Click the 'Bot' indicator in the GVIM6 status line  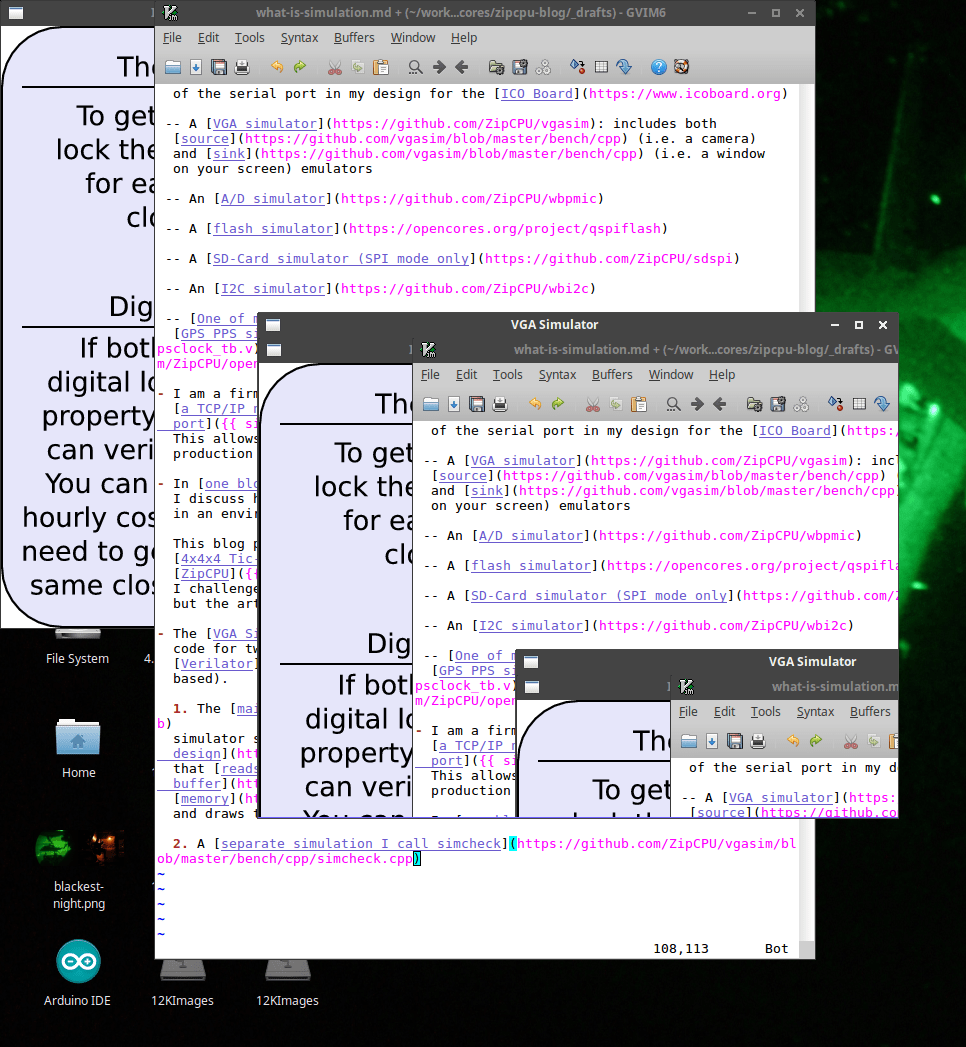tap(776, 949)
